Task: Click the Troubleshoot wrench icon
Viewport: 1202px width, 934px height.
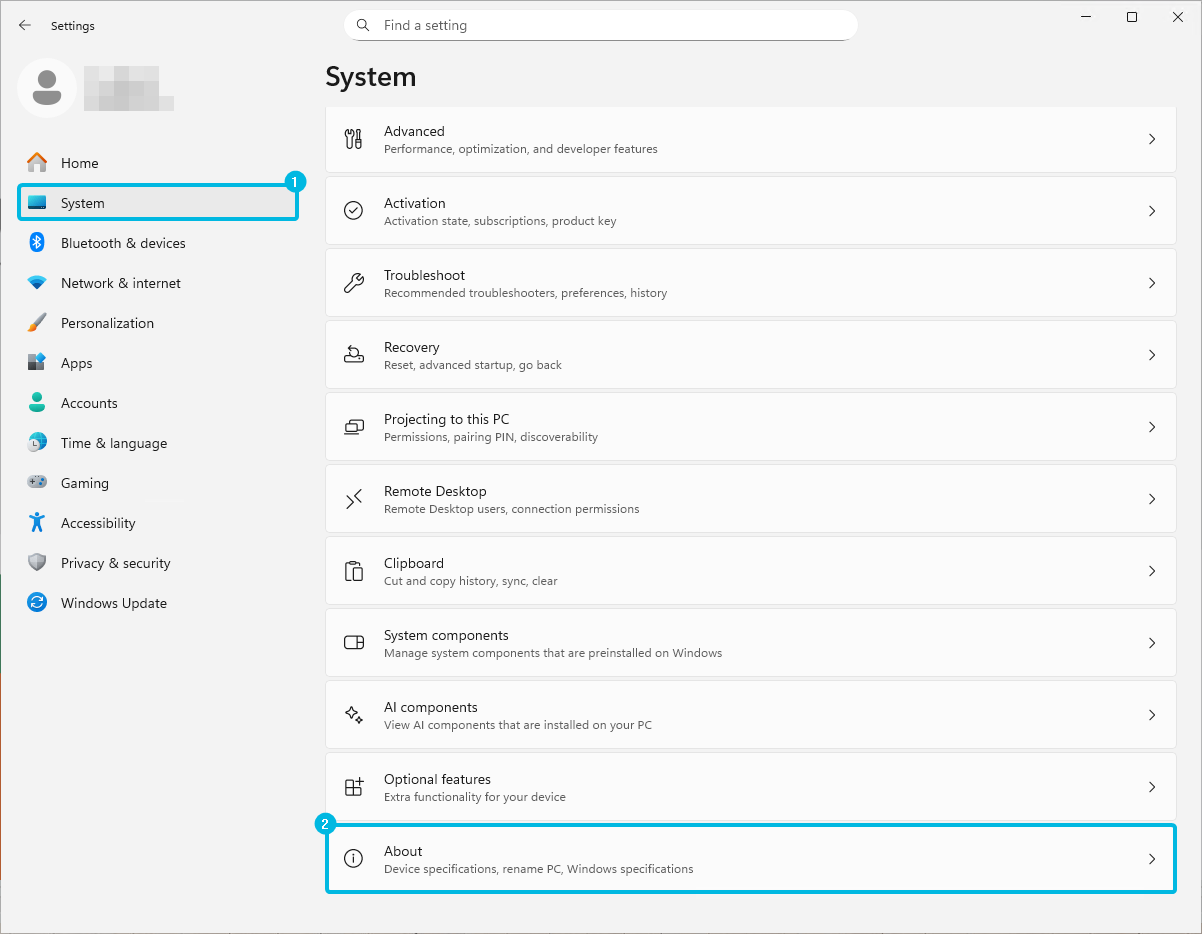Action: click(353, 283)
